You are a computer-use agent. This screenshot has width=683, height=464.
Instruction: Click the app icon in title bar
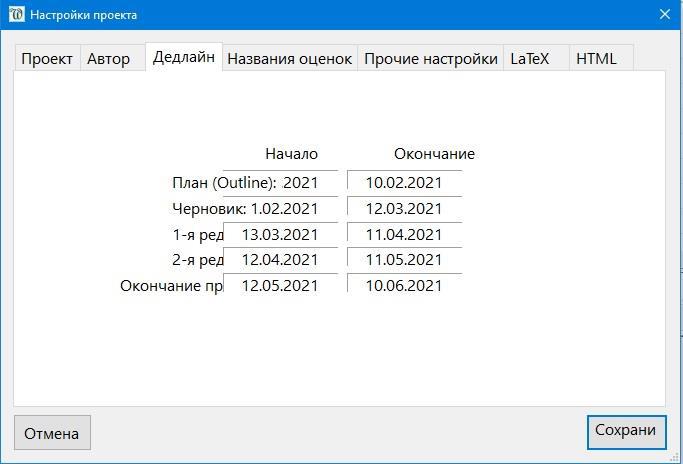[15, 15]
